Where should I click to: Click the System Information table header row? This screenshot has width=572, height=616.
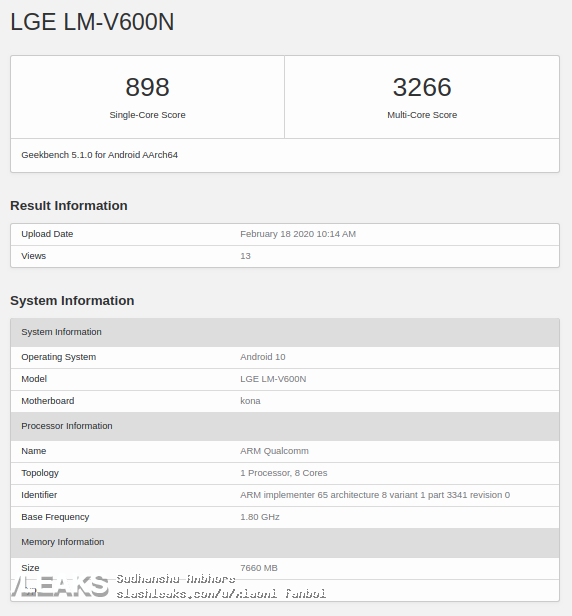(285, 332)
